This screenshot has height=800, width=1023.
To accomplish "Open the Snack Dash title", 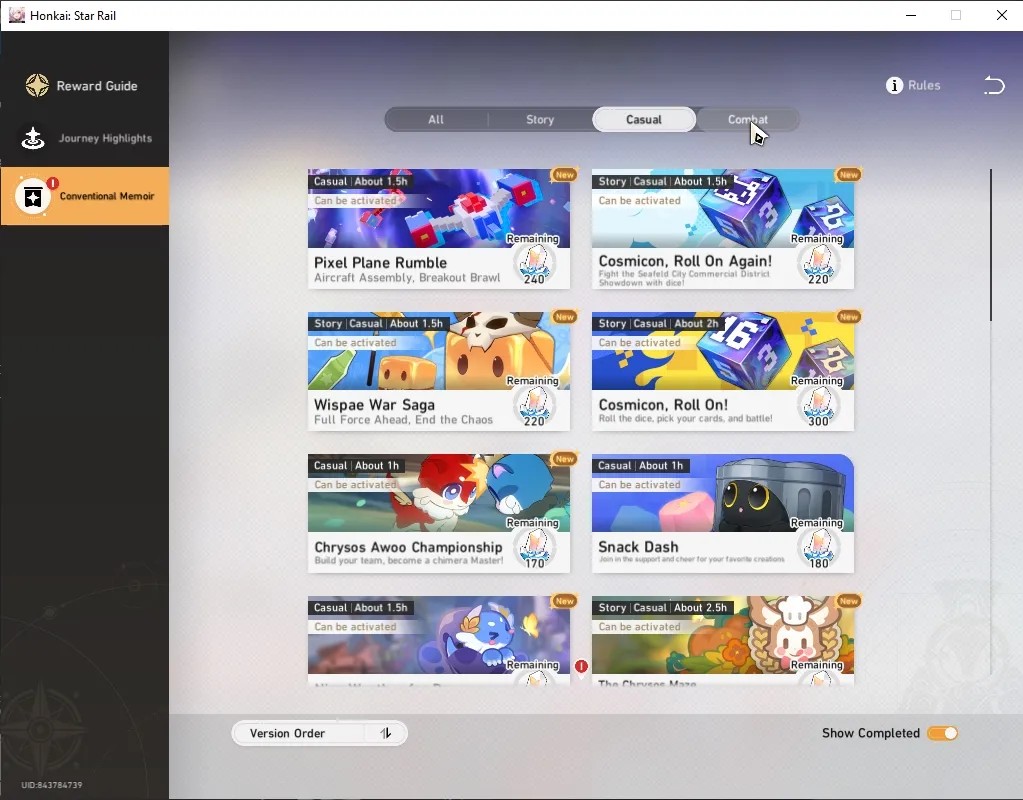I will 638,547.
